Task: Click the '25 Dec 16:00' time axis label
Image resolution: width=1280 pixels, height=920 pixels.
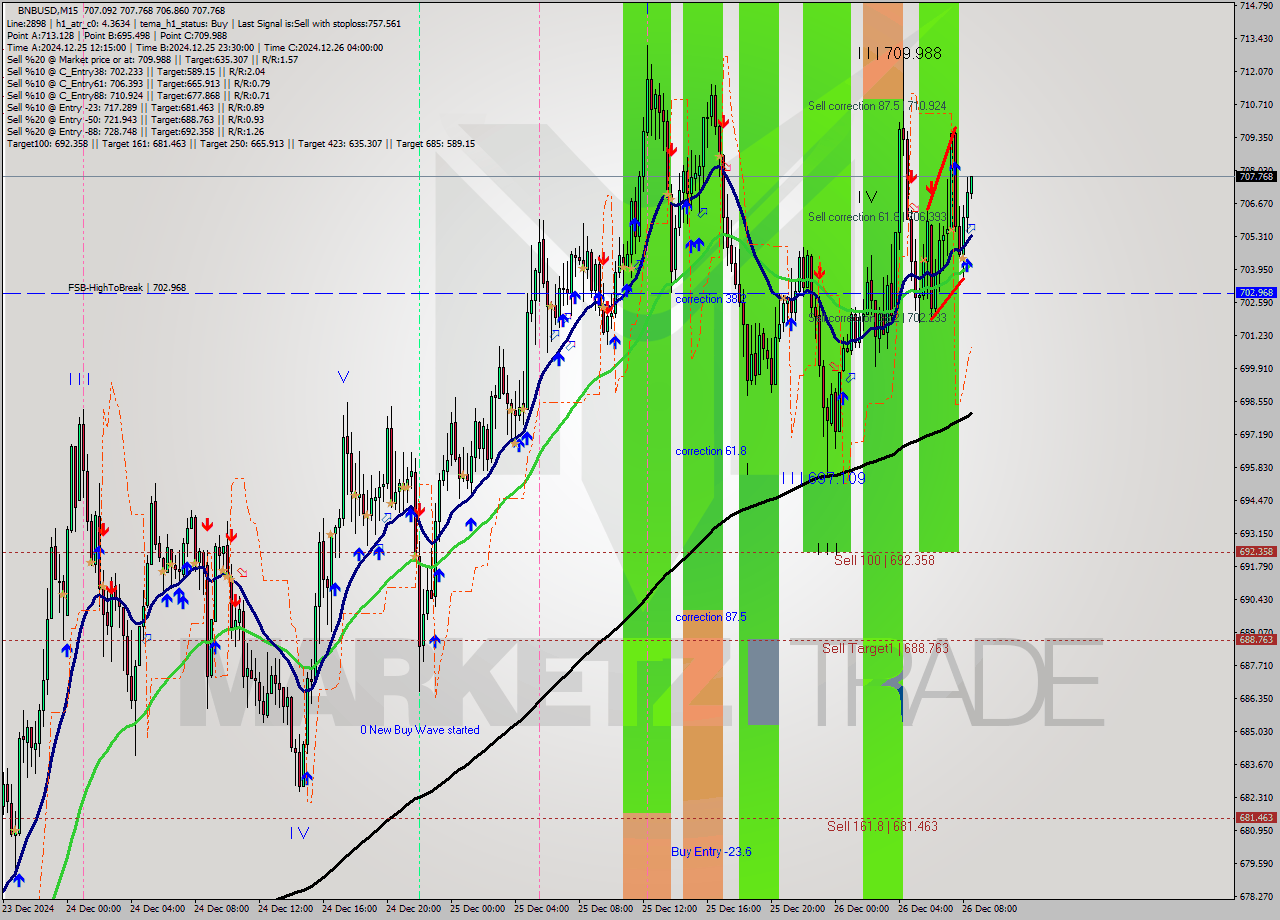Action: tap(735, 909)
